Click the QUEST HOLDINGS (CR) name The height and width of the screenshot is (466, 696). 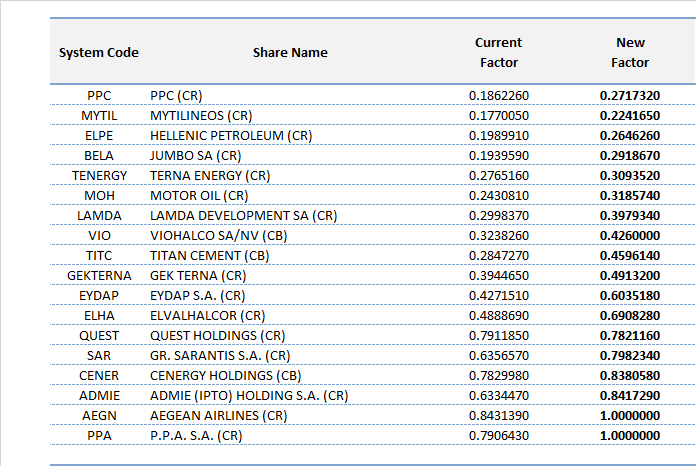coord(217,336)
